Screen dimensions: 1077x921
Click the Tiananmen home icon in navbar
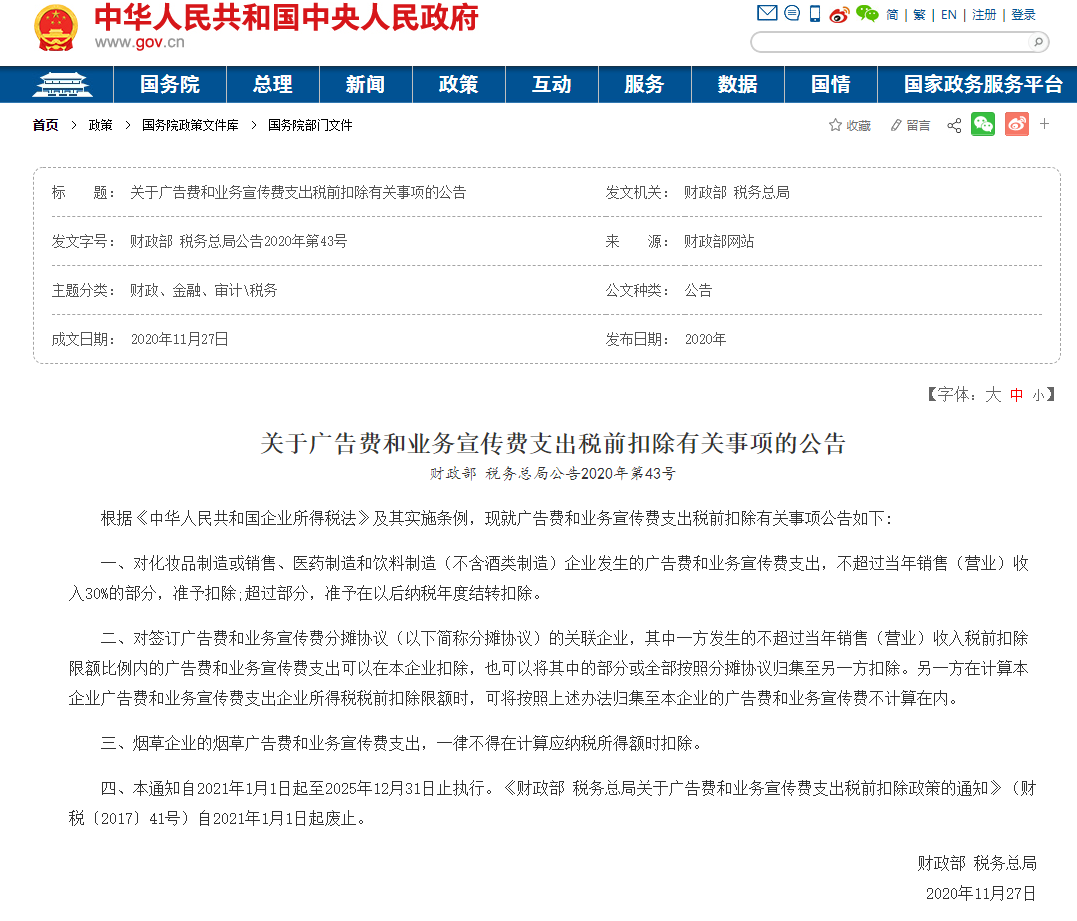(x=63, y=84)
